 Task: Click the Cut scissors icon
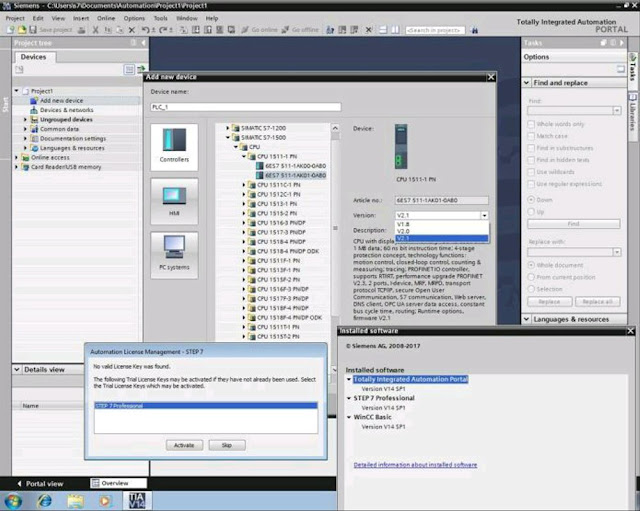[x=96, y=30]
